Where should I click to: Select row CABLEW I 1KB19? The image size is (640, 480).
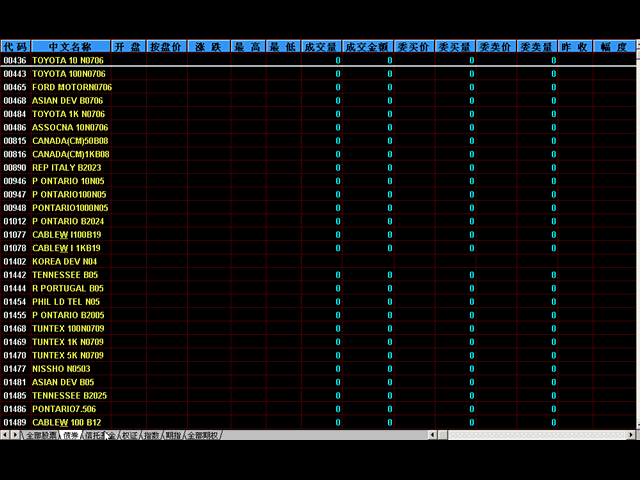[x=318, y=248]
